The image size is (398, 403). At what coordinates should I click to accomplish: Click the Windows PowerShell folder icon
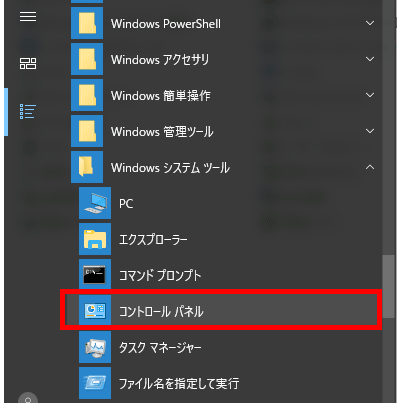[87, 24]
